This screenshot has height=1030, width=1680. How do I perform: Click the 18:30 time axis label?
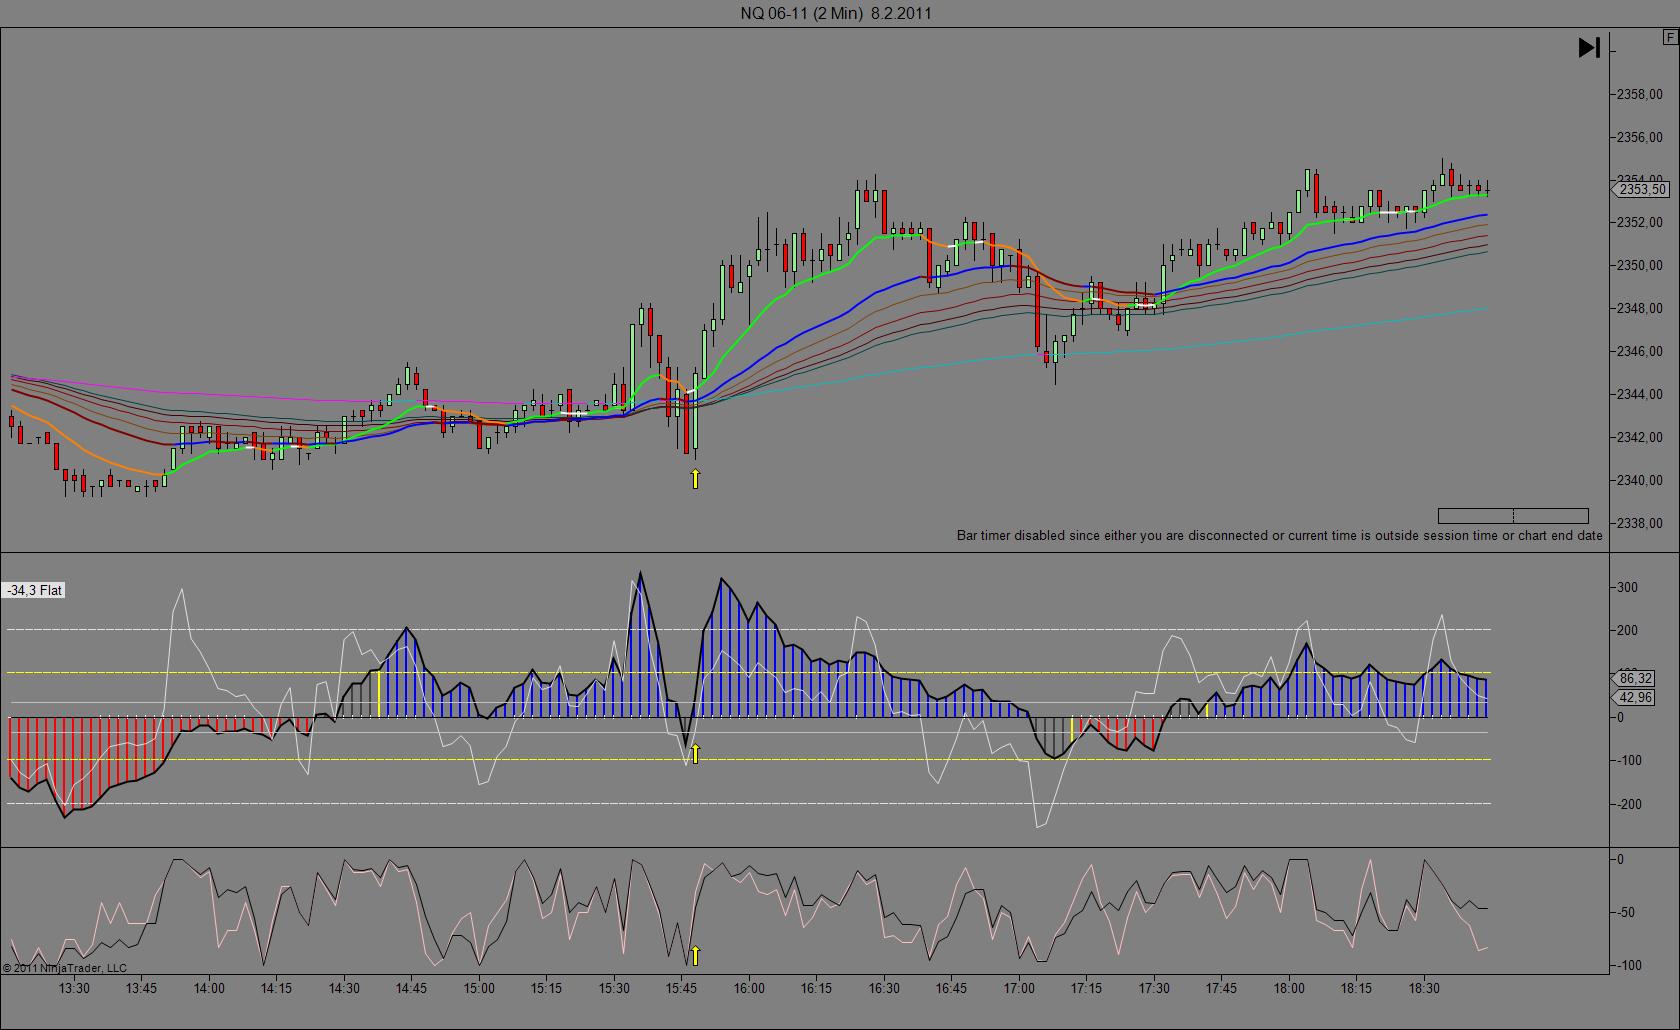pos(1424,988)
